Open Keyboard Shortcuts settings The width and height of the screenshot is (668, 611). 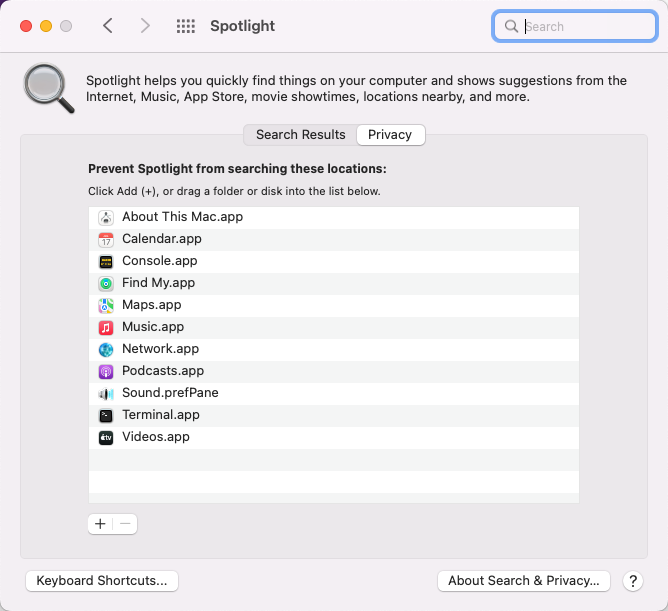tap(102, 581)
